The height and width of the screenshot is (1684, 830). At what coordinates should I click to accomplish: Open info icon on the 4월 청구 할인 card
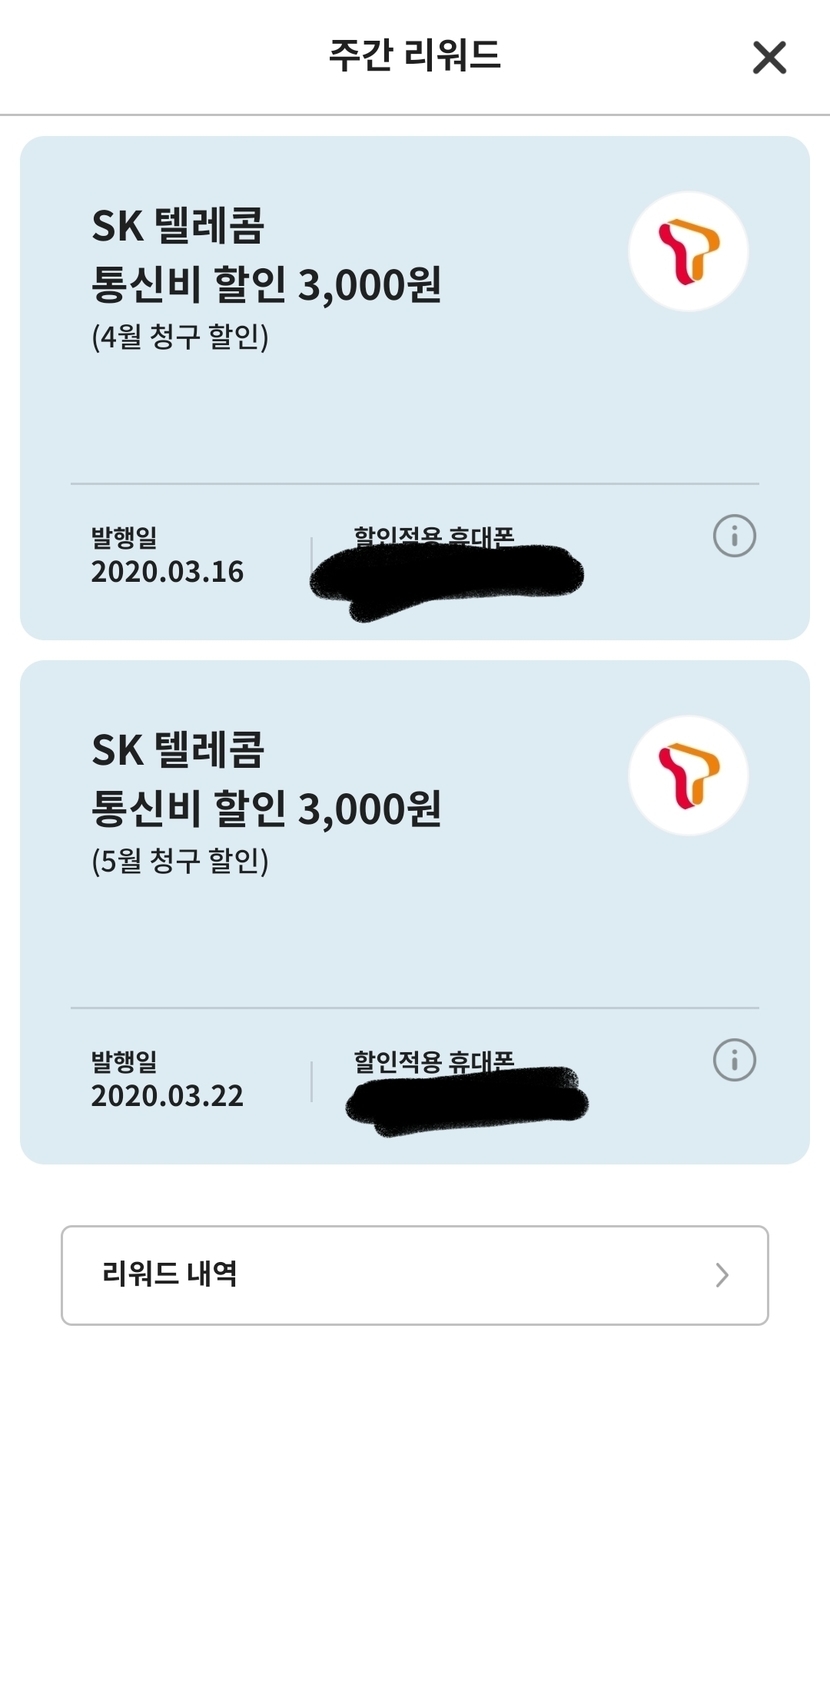(x=734, y=536)
